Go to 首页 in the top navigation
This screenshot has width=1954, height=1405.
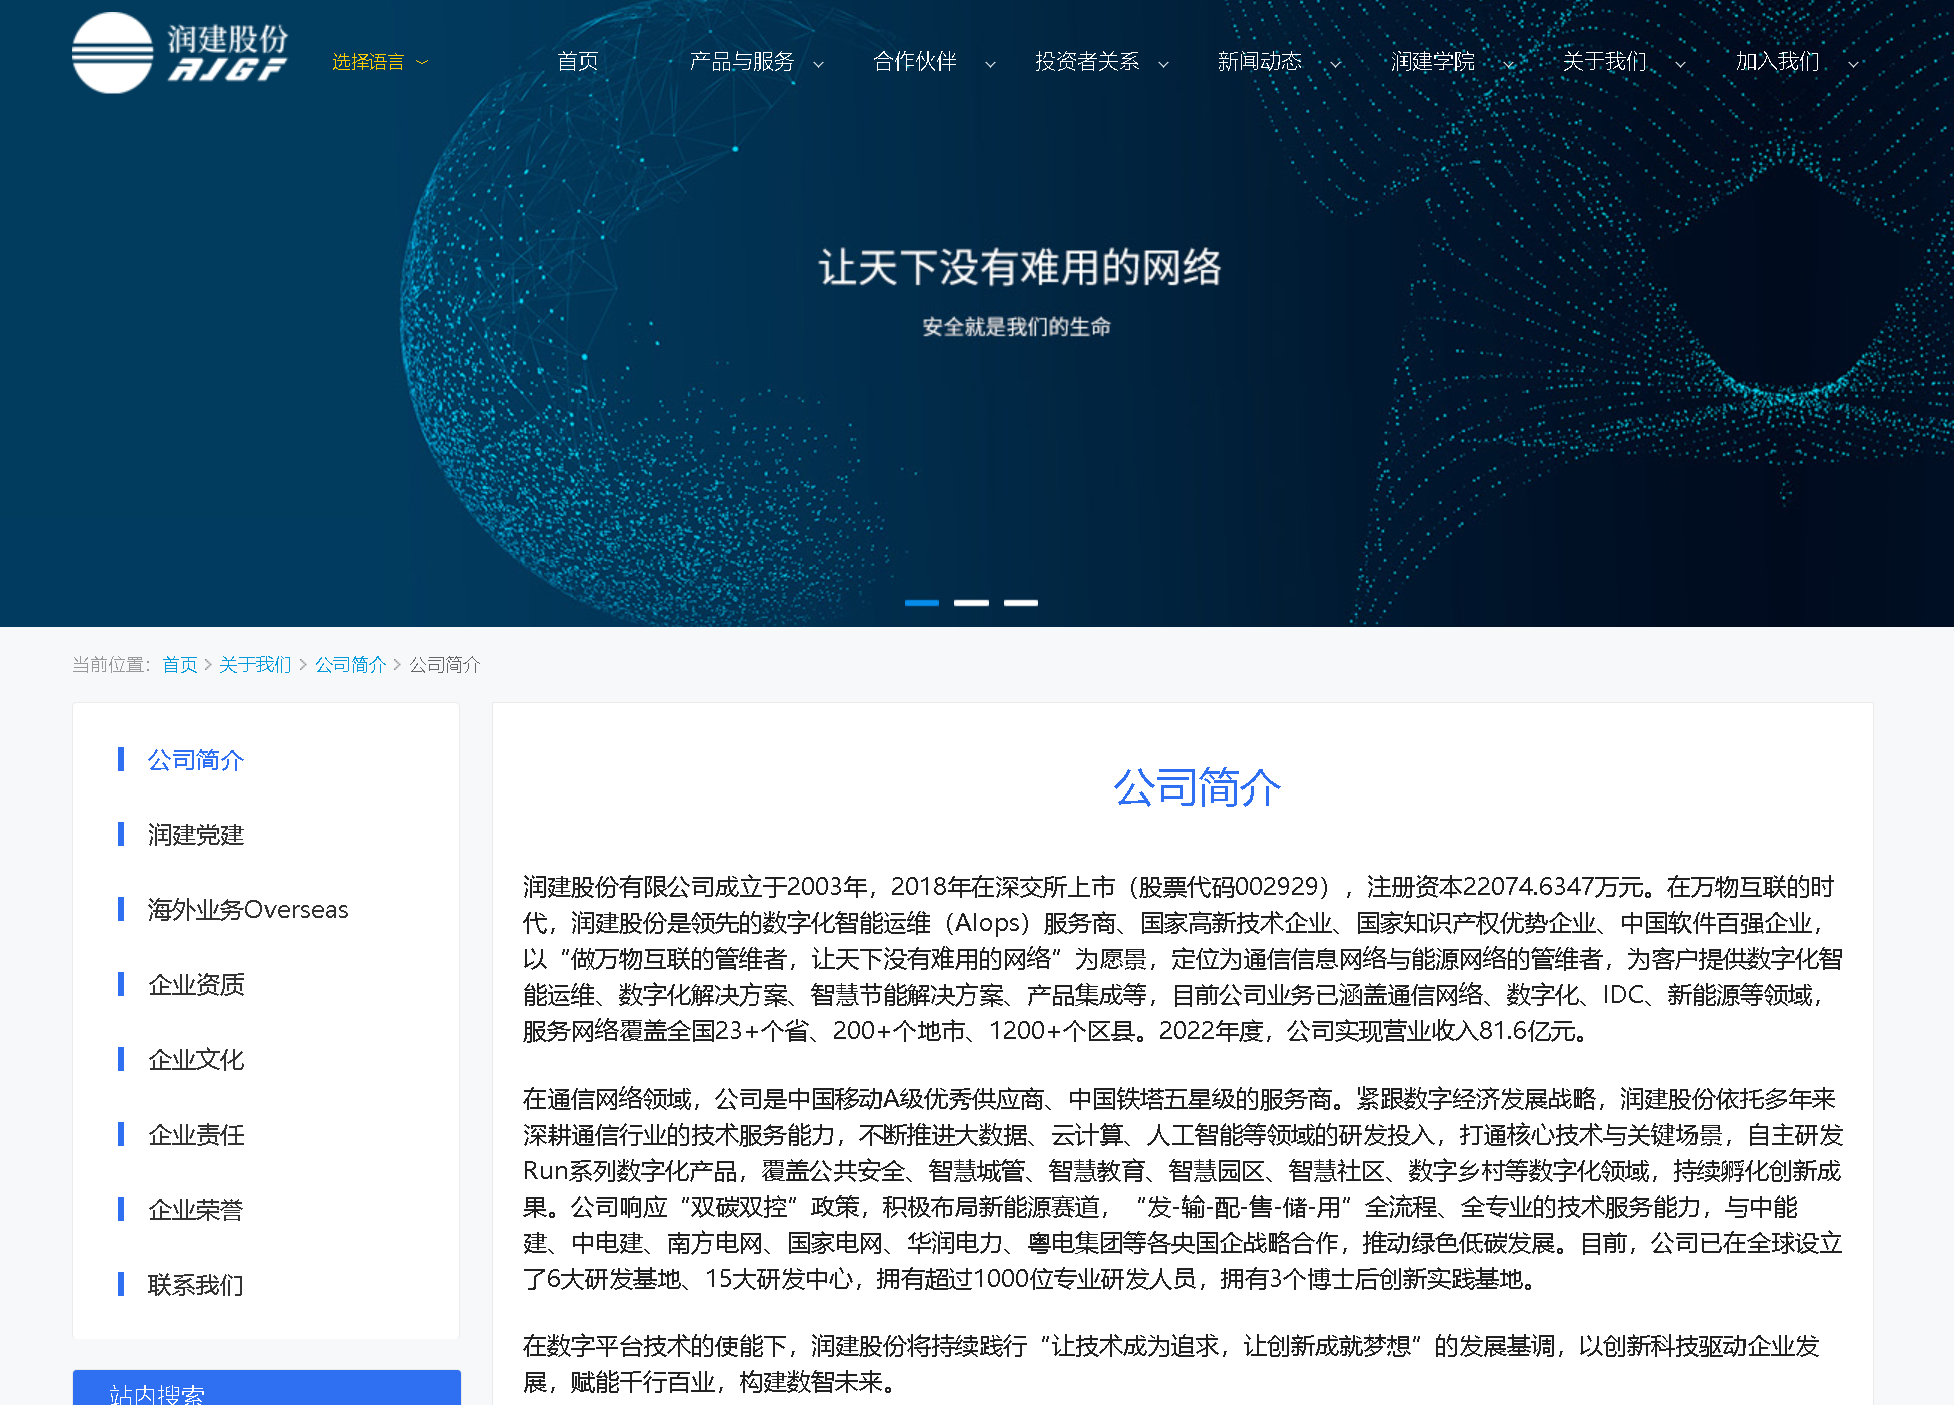(577, 62)
